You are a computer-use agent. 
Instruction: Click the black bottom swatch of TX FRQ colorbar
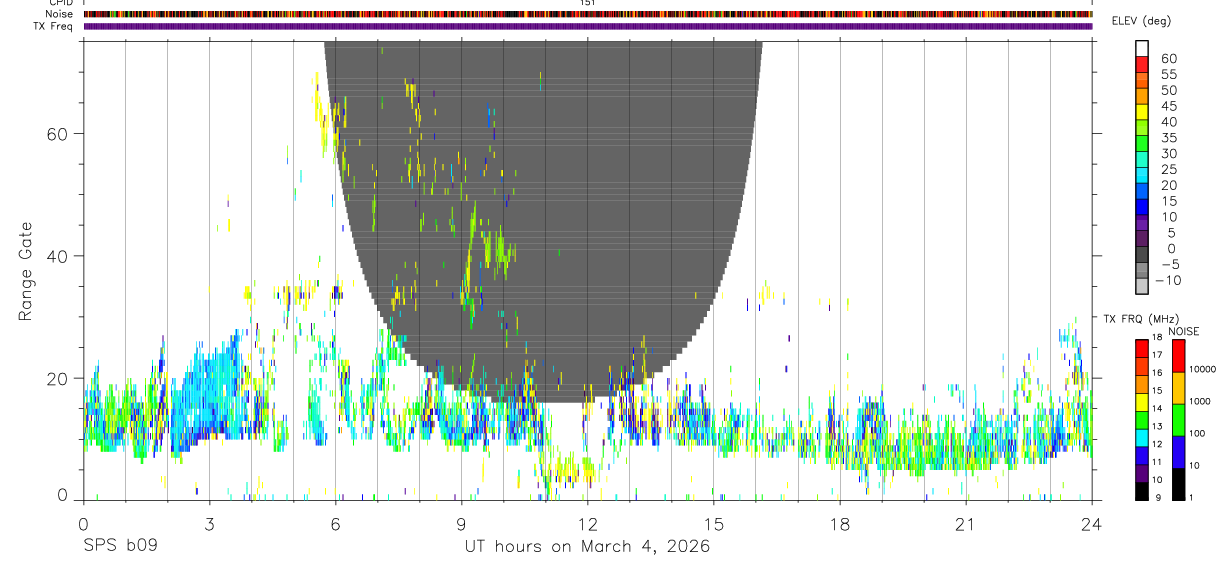pos(1142,490)
